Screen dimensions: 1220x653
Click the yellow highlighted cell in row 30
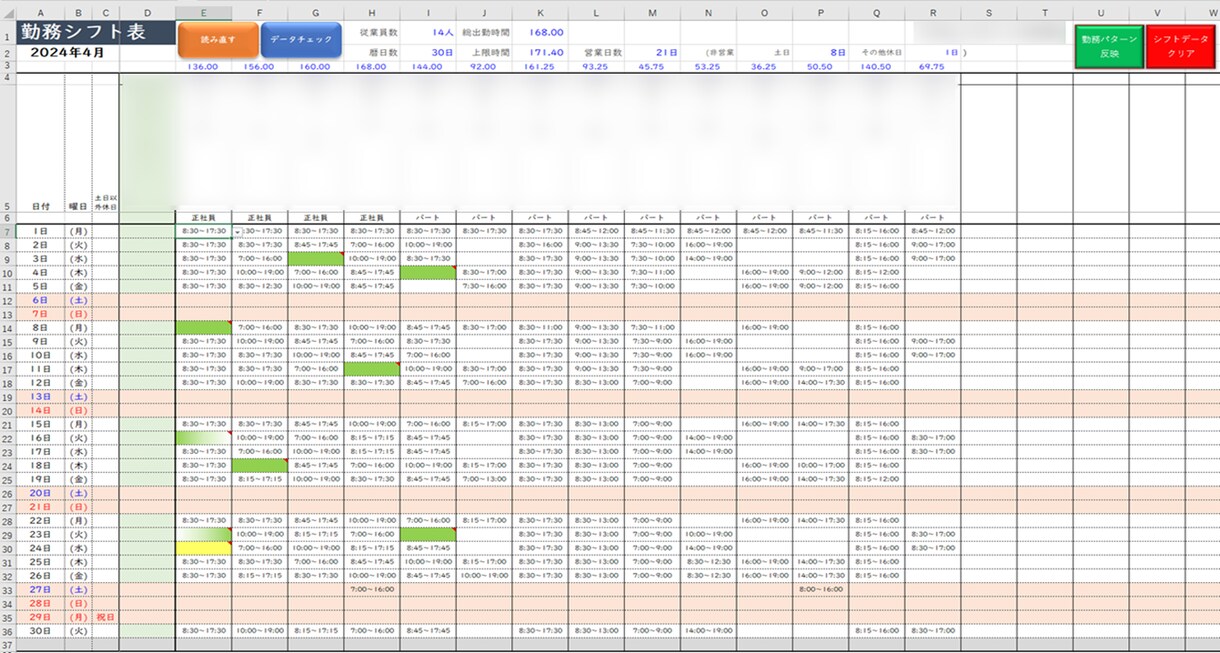click(x=203, y=548)
